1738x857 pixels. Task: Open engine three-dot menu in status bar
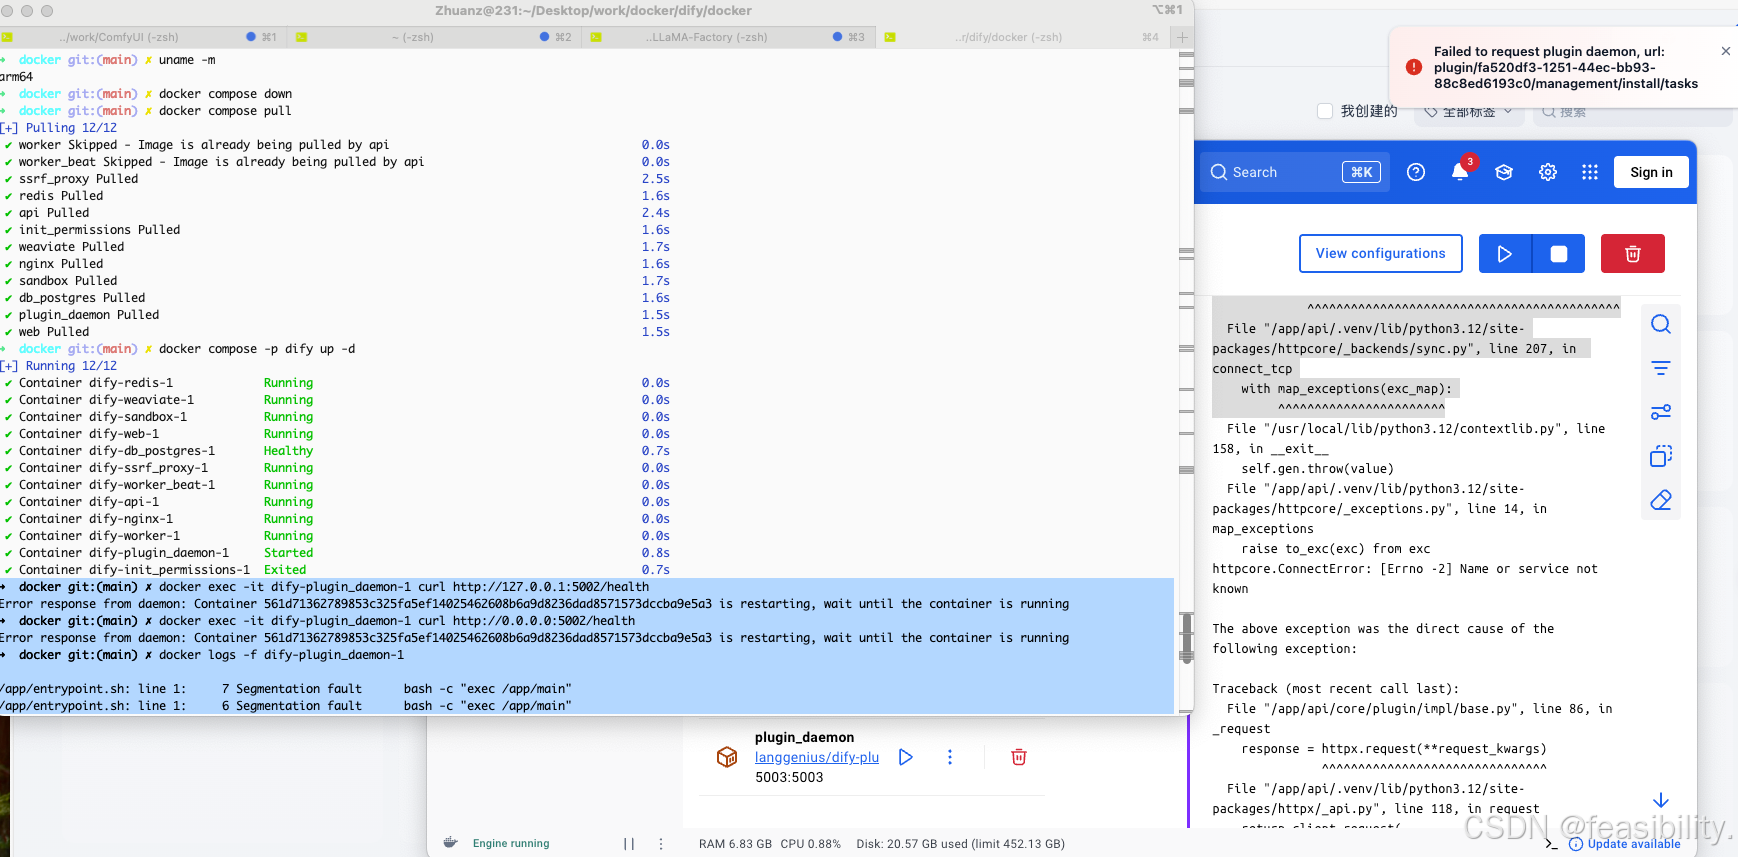coord(661,844)
